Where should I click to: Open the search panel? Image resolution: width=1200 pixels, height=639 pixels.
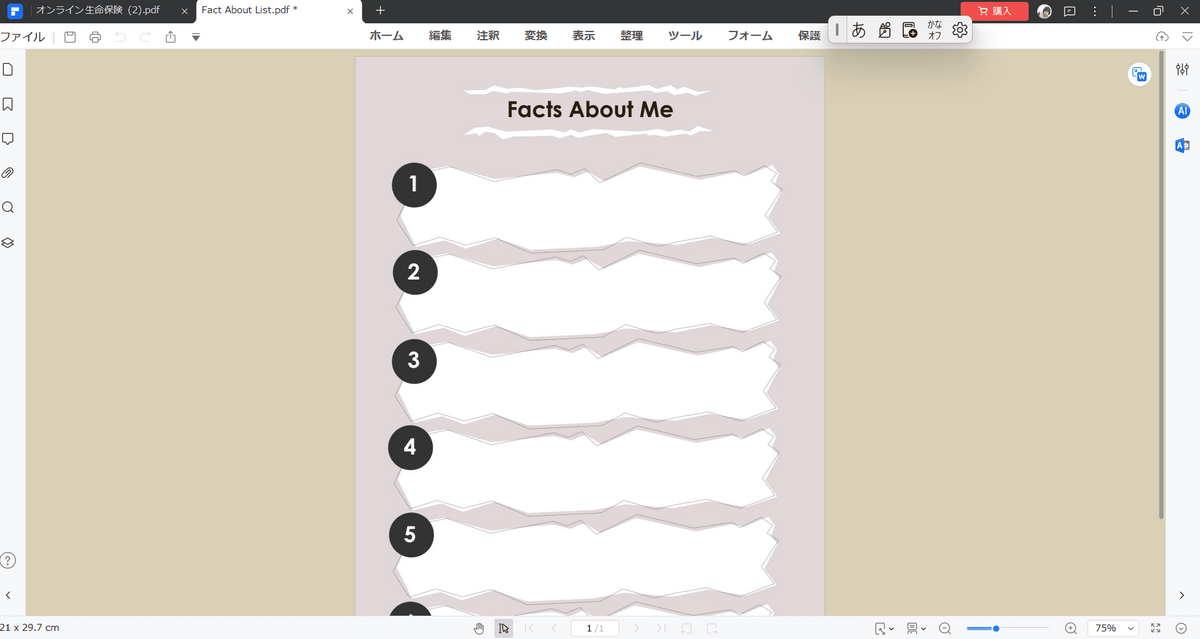9,207
